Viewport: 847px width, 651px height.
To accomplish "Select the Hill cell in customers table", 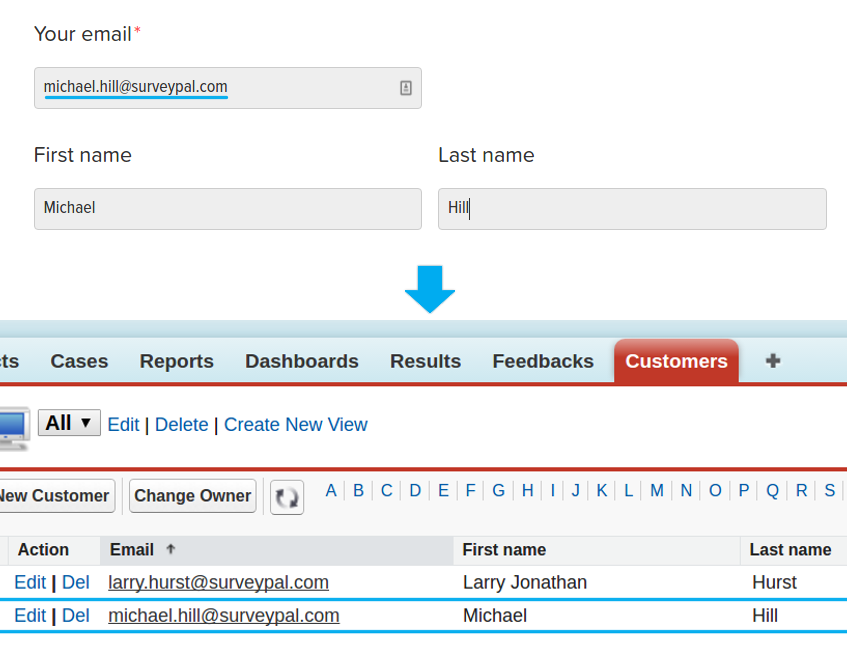I will click(x=765, y=615).
